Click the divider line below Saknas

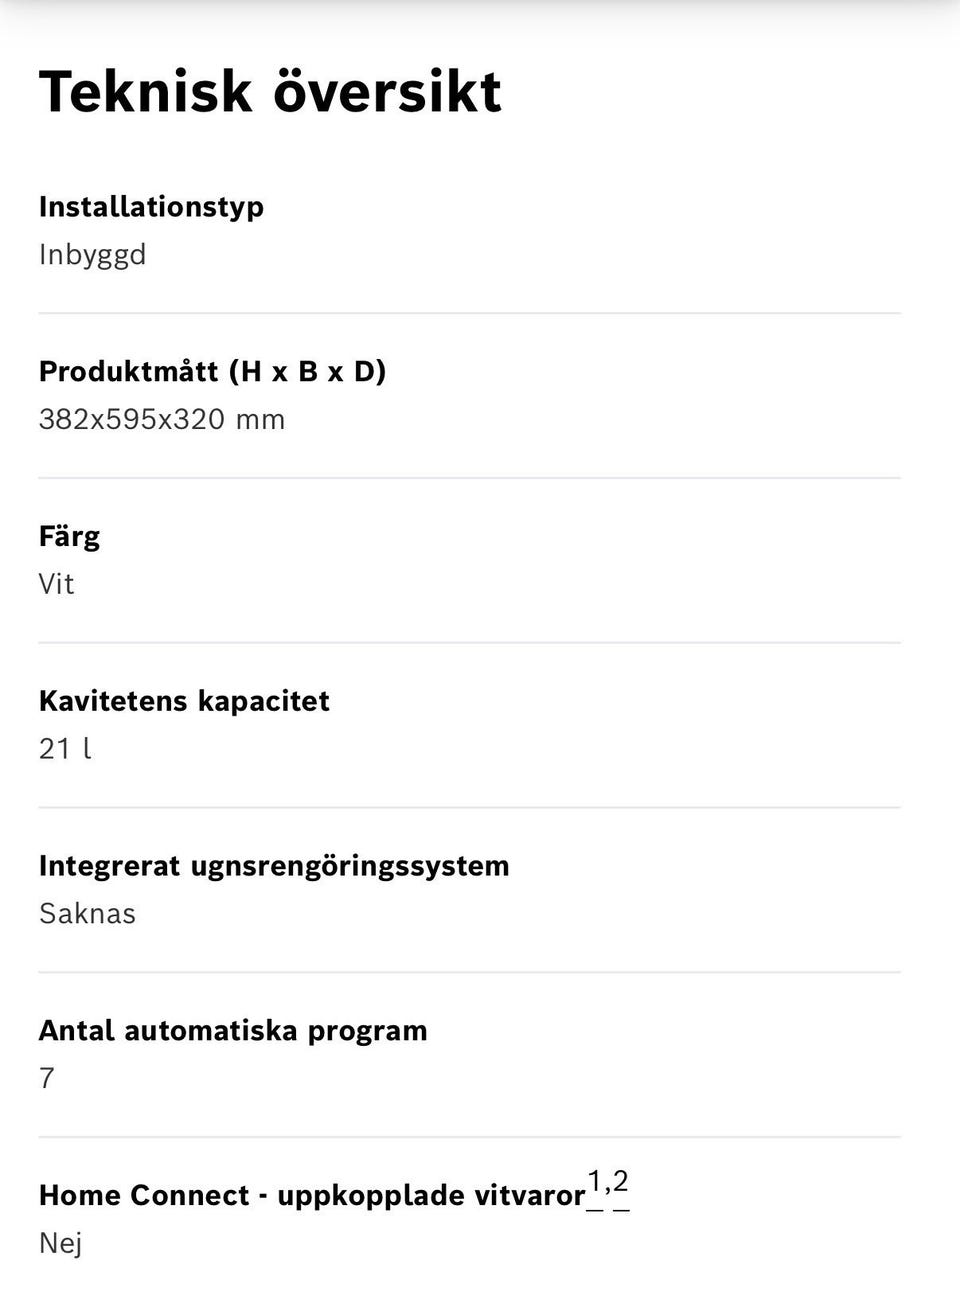[469, 972]
